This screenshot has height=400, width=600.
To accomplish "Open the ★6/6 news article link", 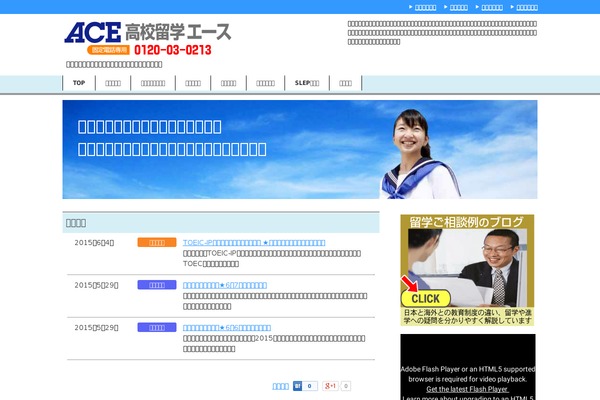I will pyautogui.click(x=227, y=328).
